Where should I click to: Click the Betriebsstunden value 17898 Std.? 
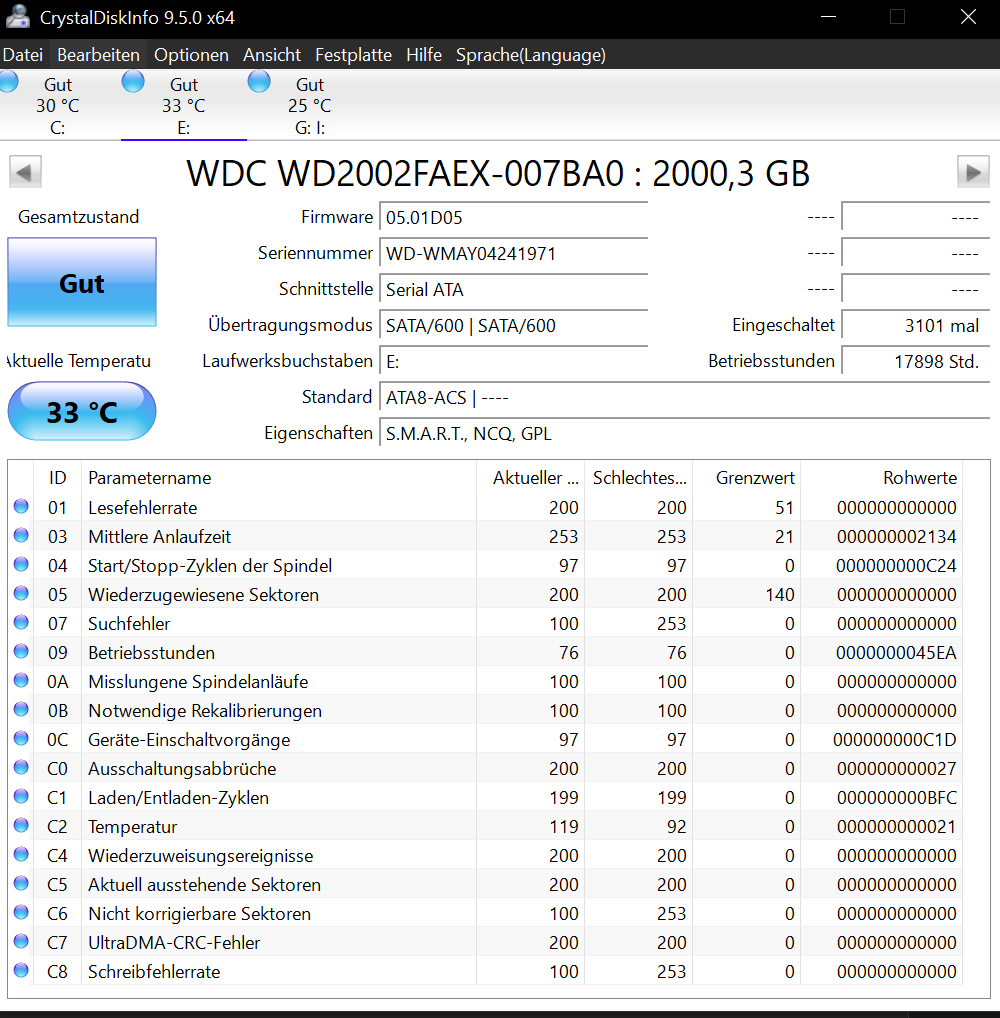click(x=916, y=361)
